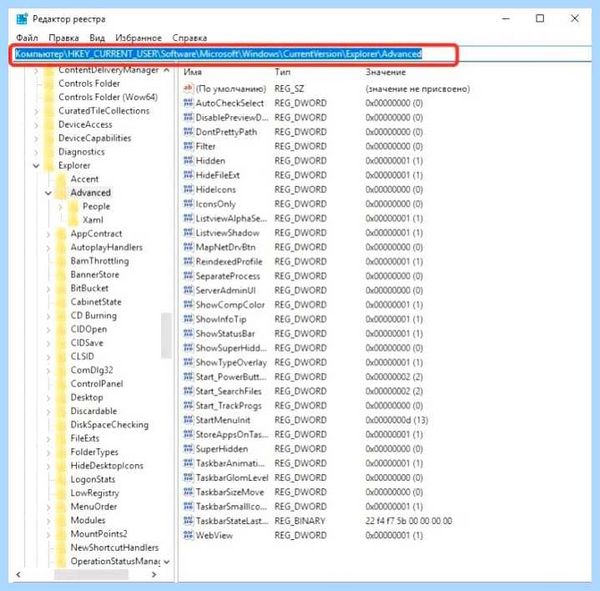The height and width of the screenshot is (591, 600).
Task: Select the SeparateProcess value name
Action: click(x=228, y=276)
